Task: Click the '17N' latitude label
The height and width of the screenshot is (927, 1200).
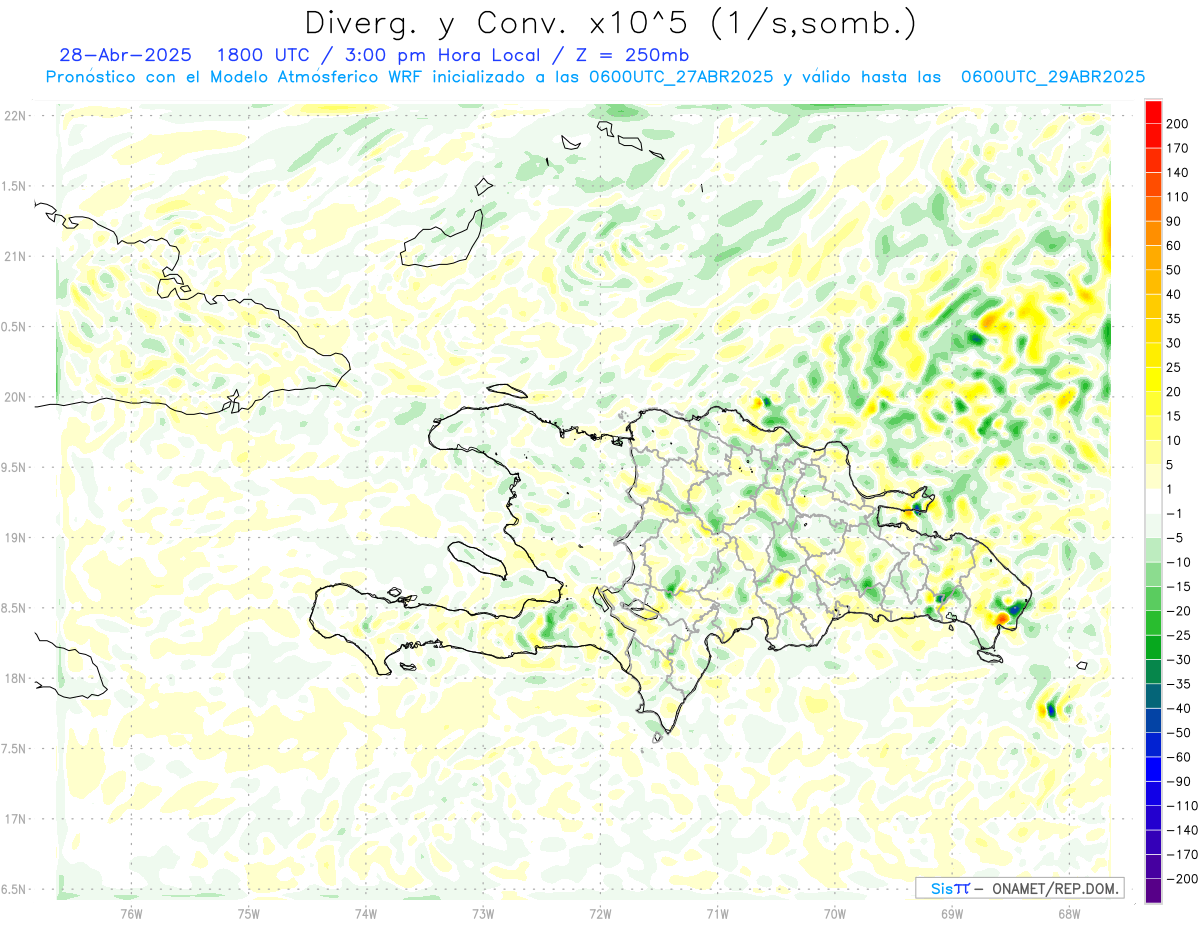Action: 15,820
